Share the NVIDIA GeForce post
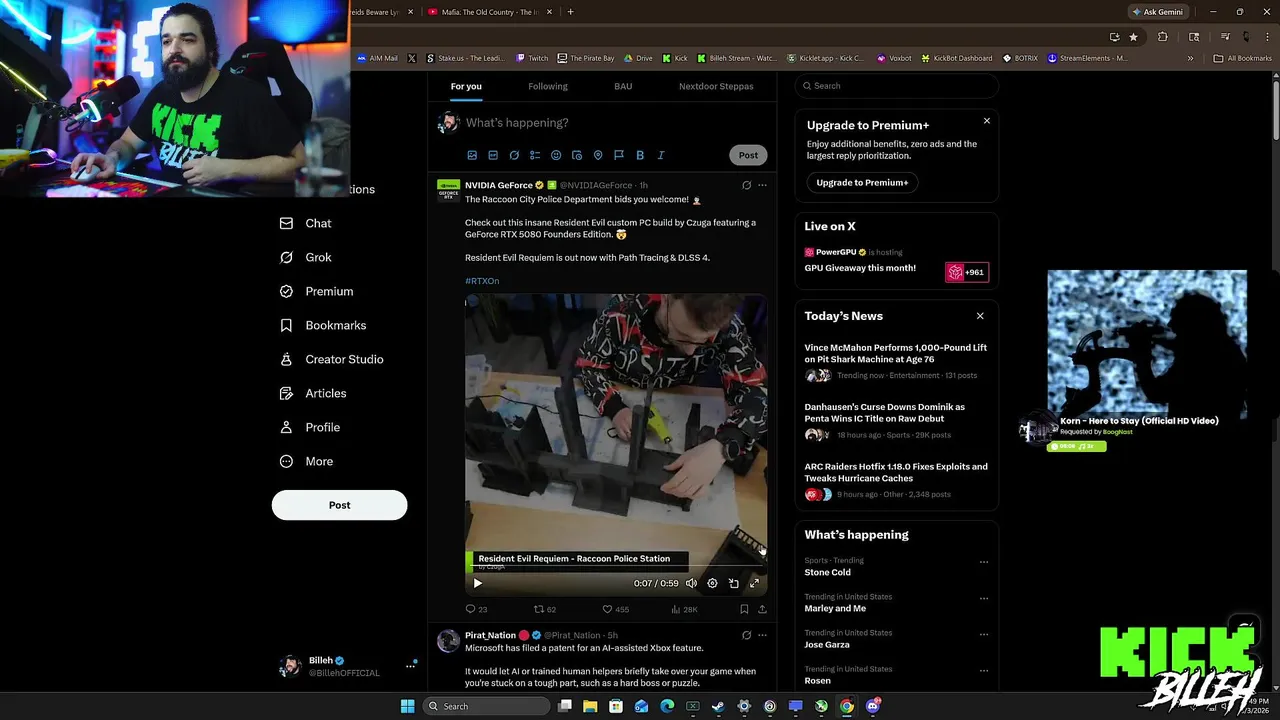This screenshot has width=1280, height=720. pos(762,609)
